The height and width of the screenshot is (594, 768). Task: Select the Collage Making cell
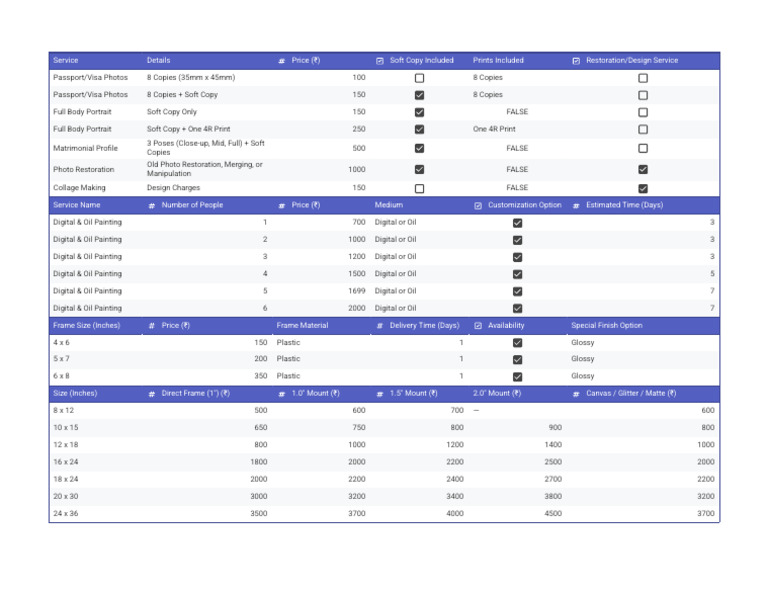(x=96, y=188)
